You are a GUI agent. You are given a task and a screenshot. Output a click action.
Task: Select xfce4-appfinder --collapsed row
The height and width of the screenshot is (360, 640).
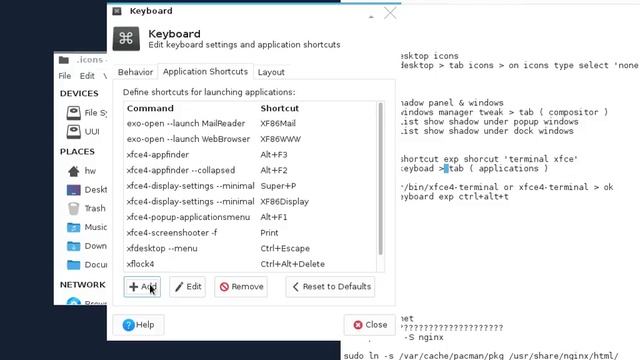tap(250, 170)
